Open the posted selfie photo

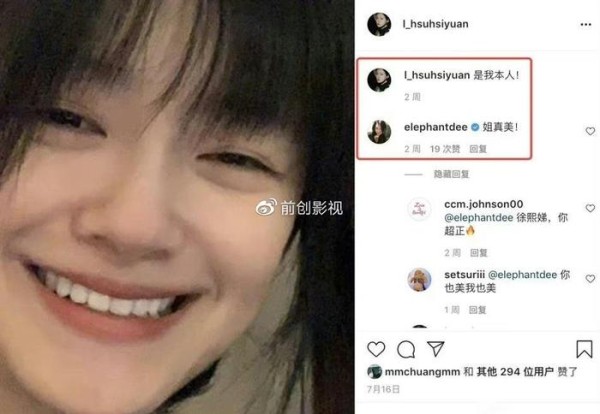(x=177, y=207)
